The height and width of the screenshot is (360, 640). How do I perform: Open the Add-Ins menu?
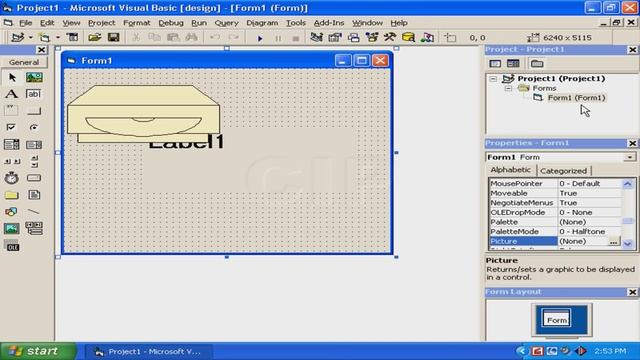[x=329, y=23]
